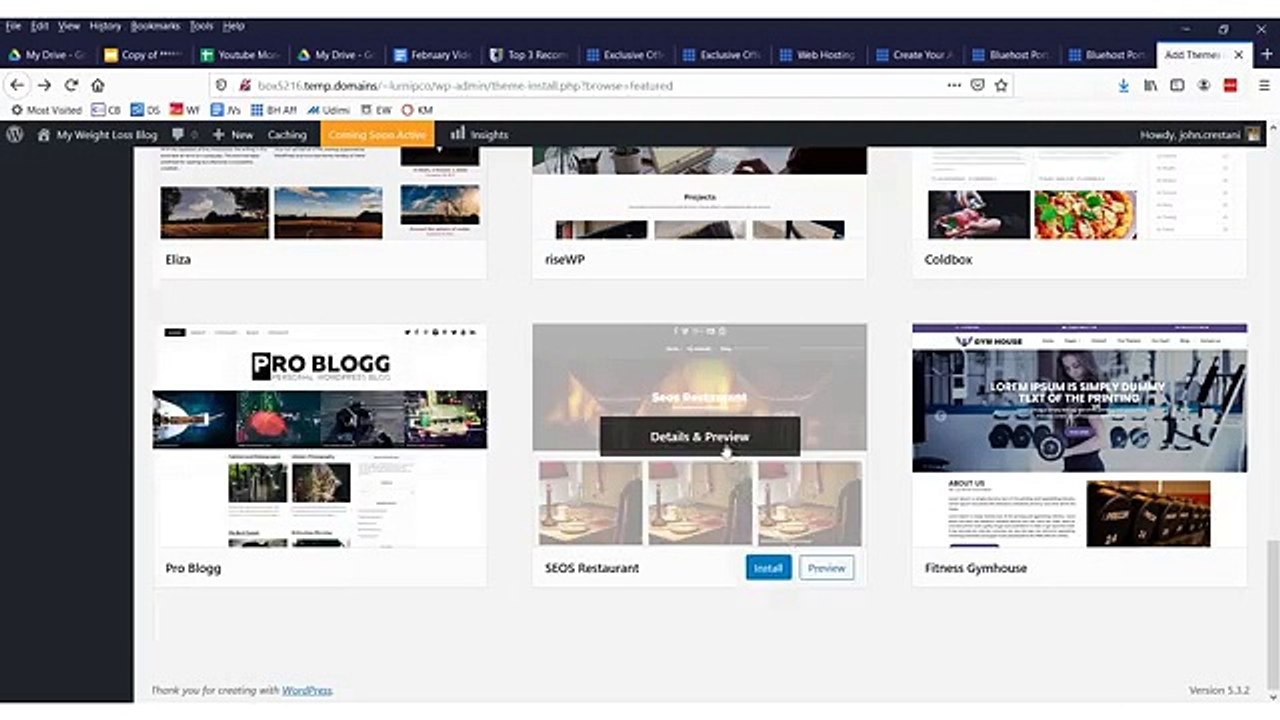Switch to the Copy of tab
The height and width of the screenshot is (720, 1280).
(x=145, y=55)
